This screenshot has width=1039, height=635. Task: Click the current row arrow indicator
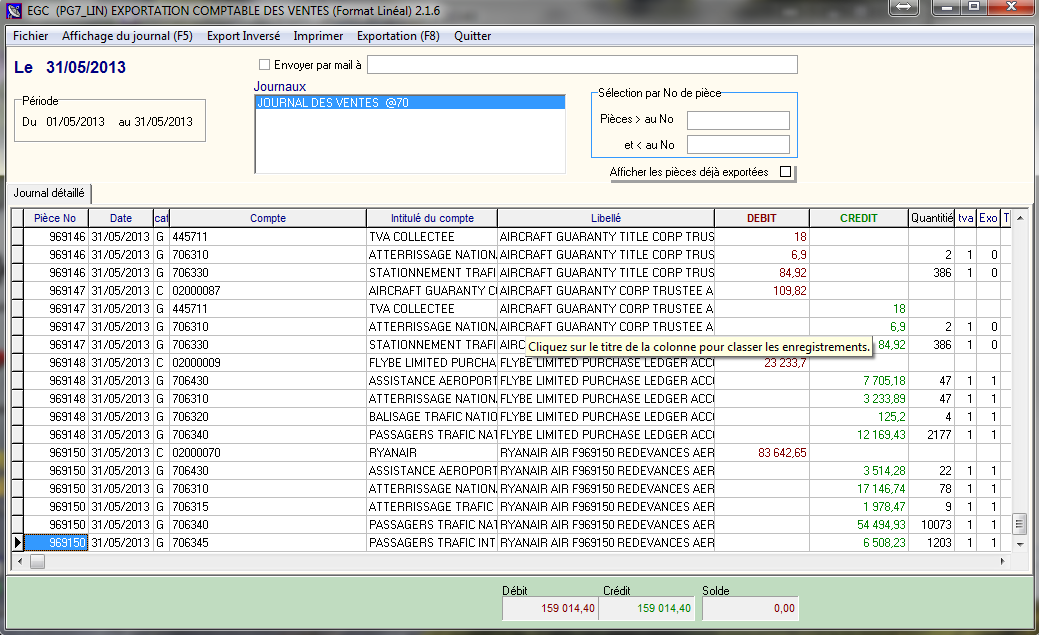tap(17, 543)
